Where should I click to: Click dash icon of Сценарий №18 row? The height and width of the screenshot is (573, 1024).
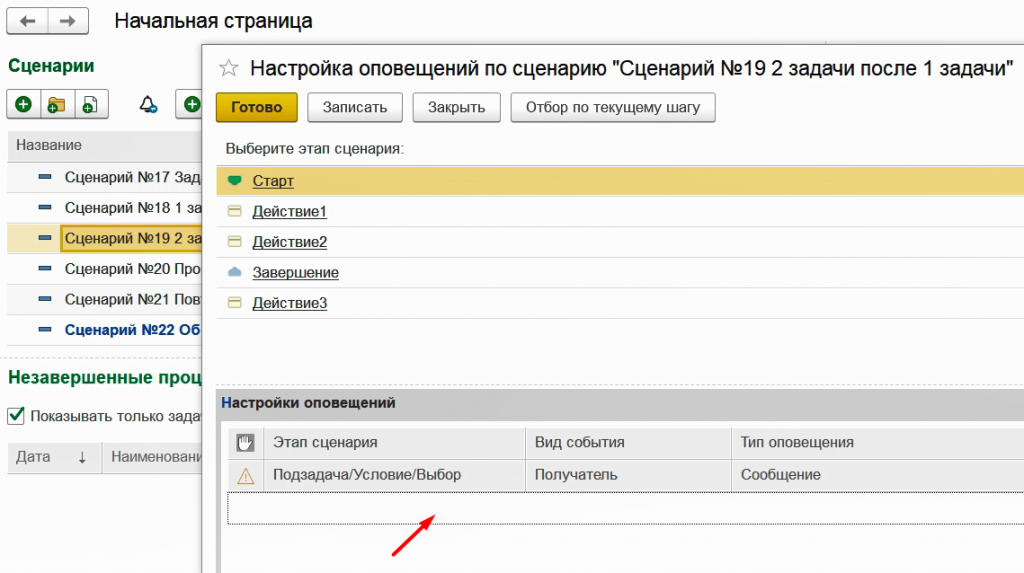[44, 207]
